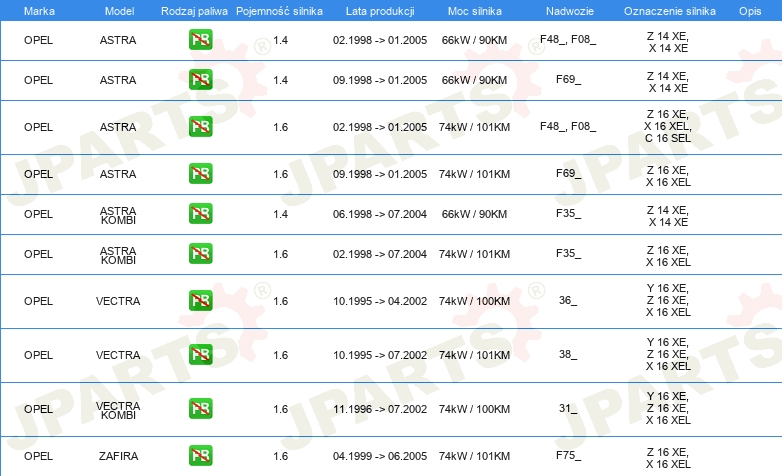Click the date range 10.1995 -> 04.2002

click(x=380, y=301)
